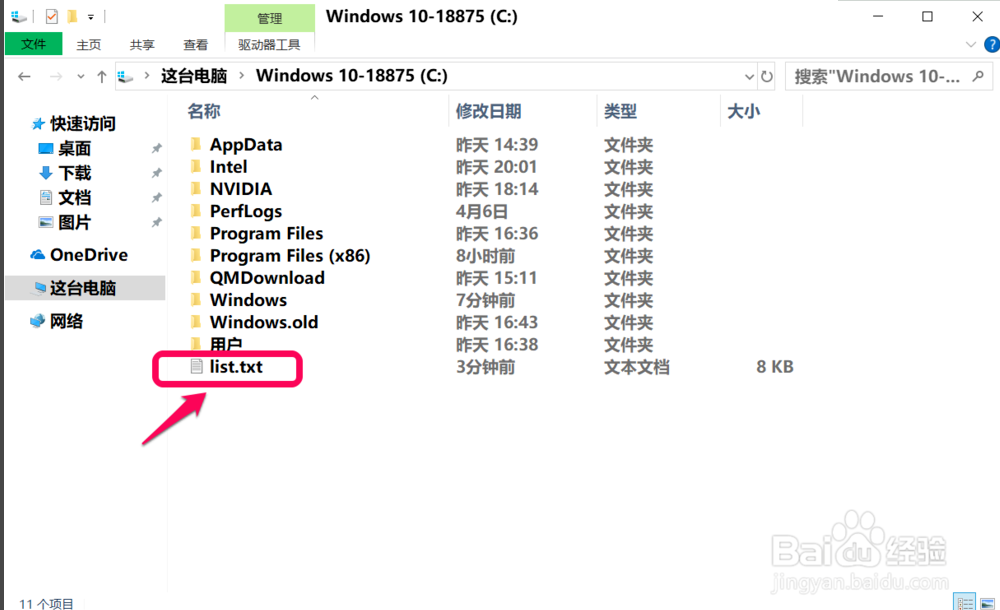Select the Windows.old folder icon

(x=196, y=322)
